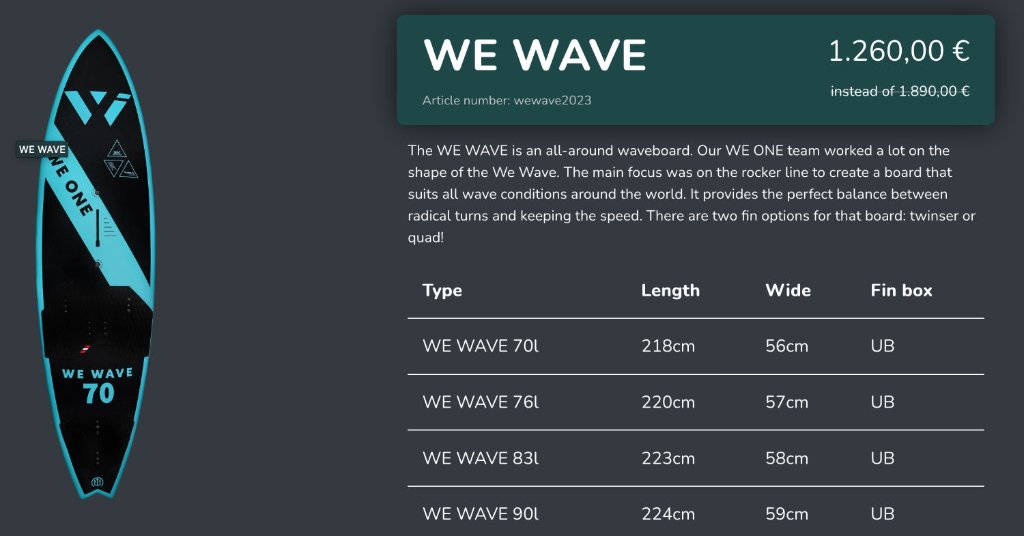Click the 1.260,00 € sale price
The height and width of the screenshot is (536, 1024).
pos(898,52)
